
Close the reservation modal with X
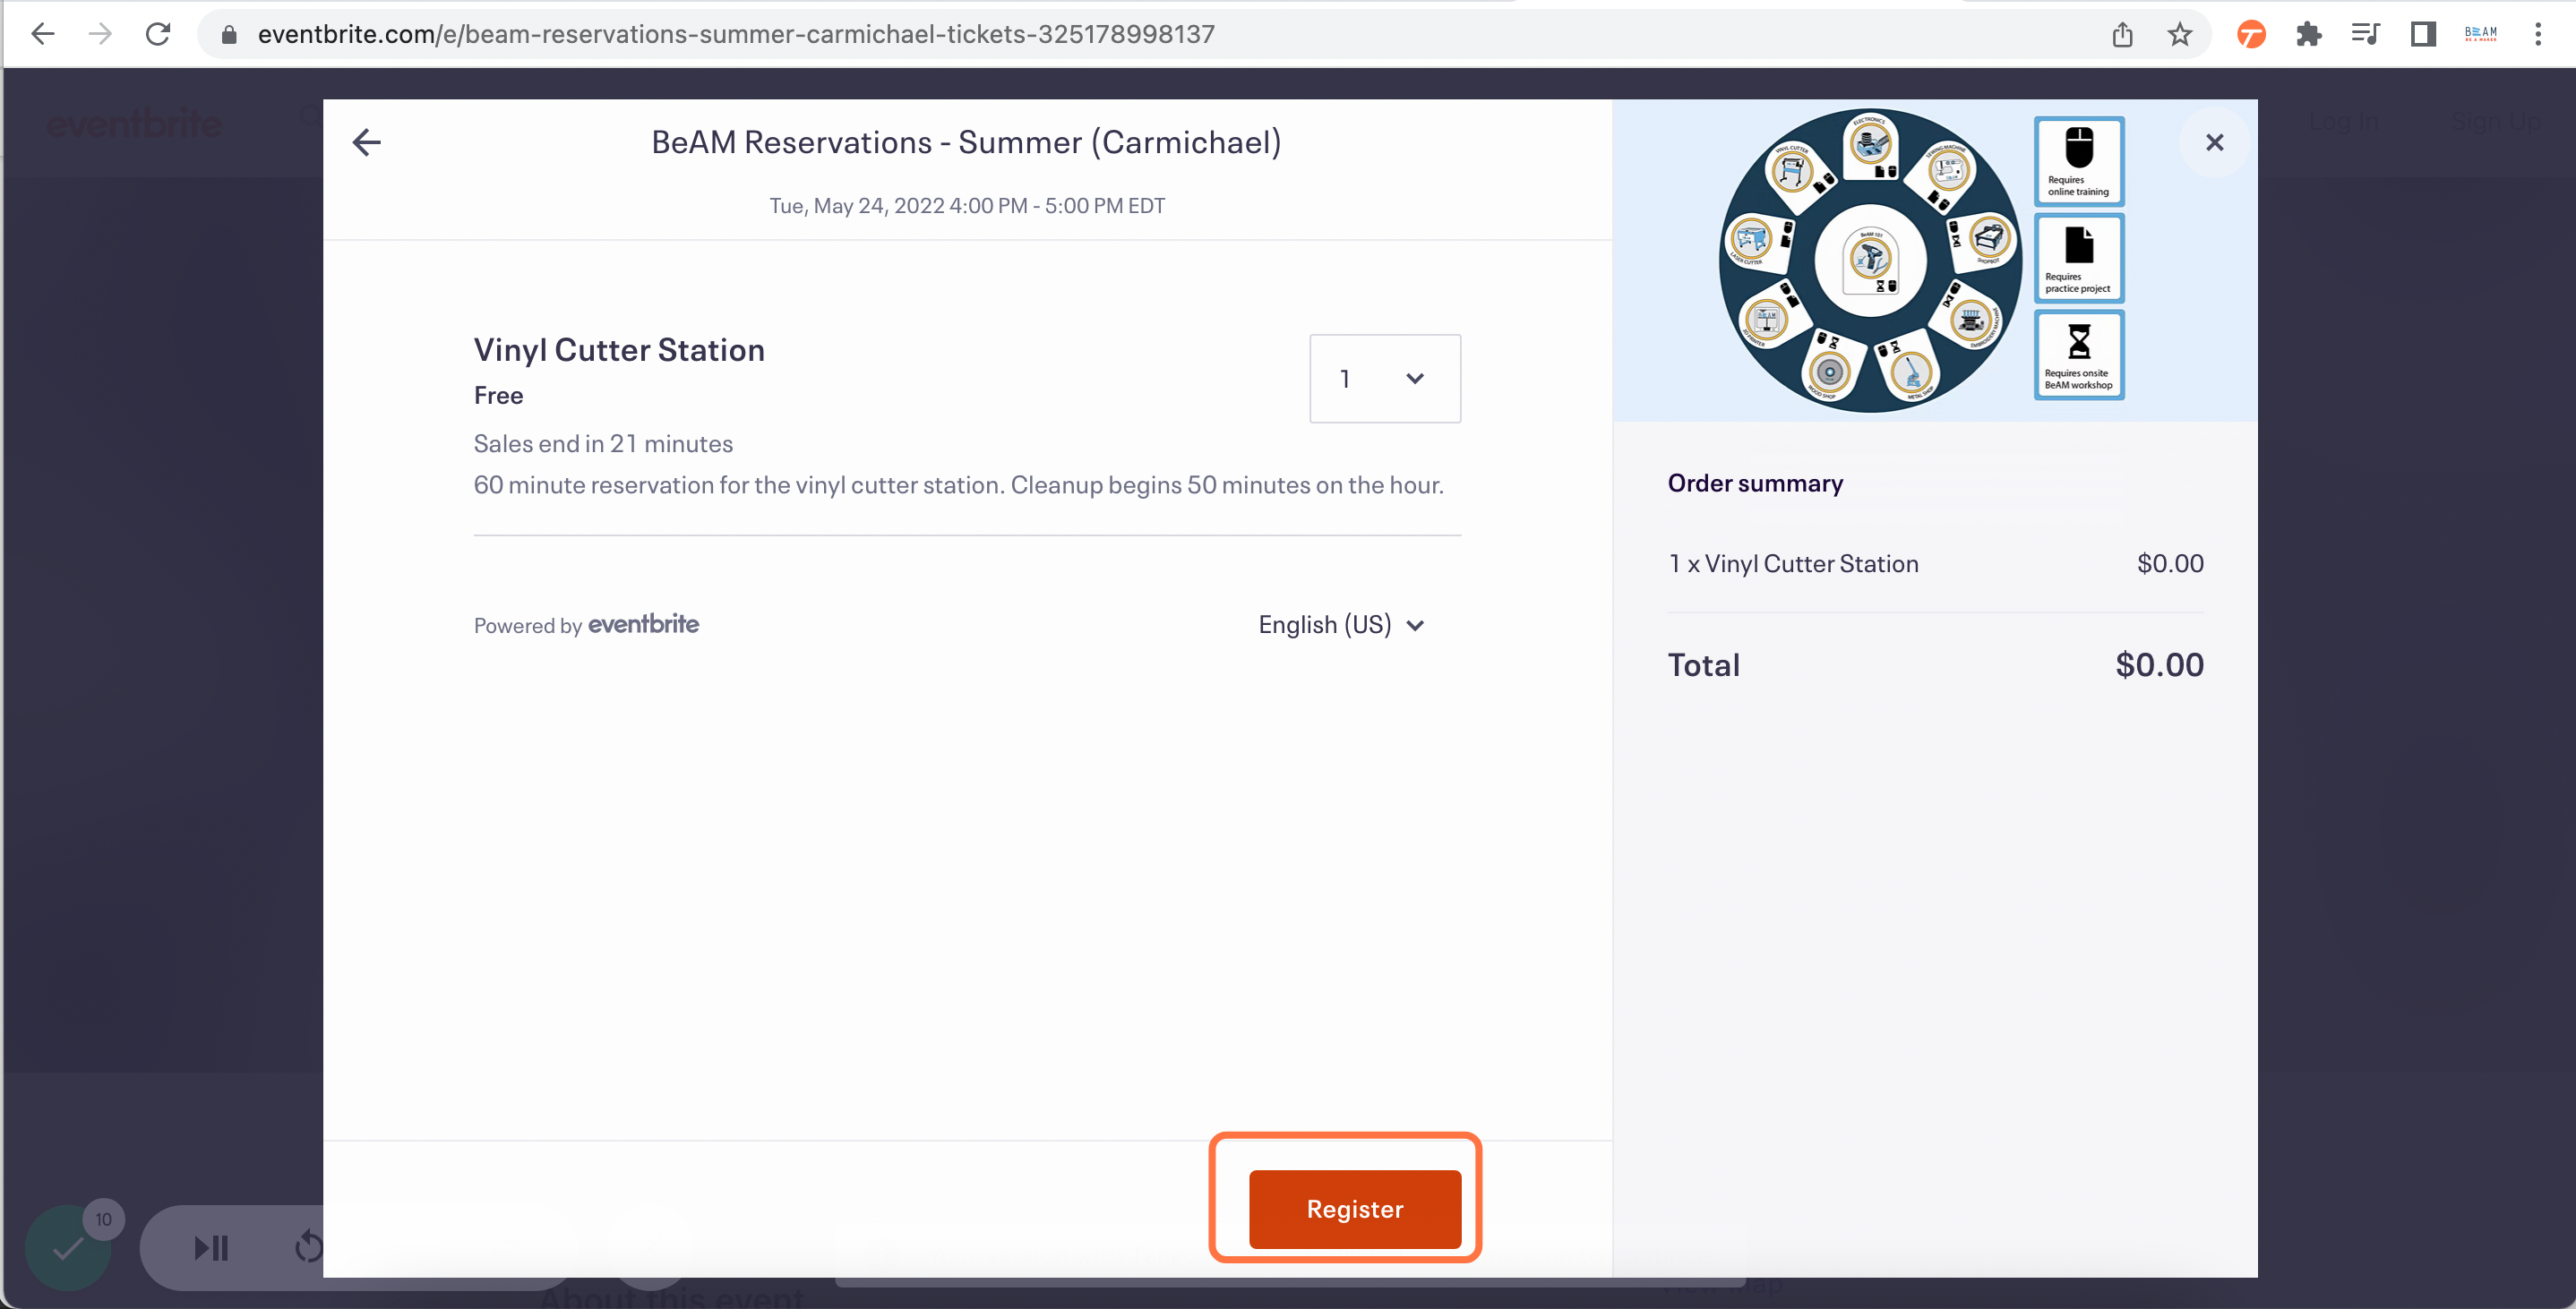click(2214, 143)
